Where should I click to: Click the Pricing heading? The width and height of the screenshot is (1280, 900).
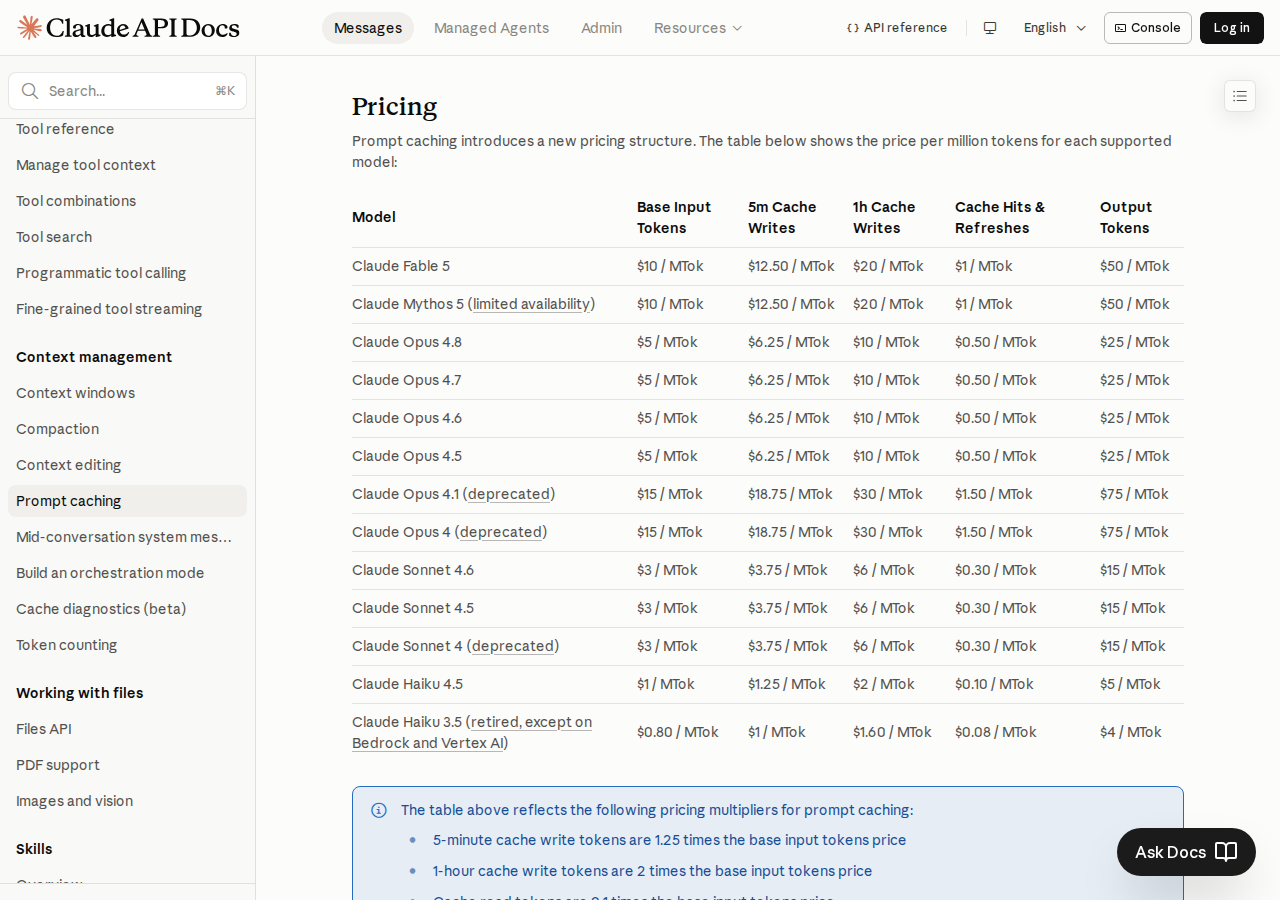(x=395, y=106)
